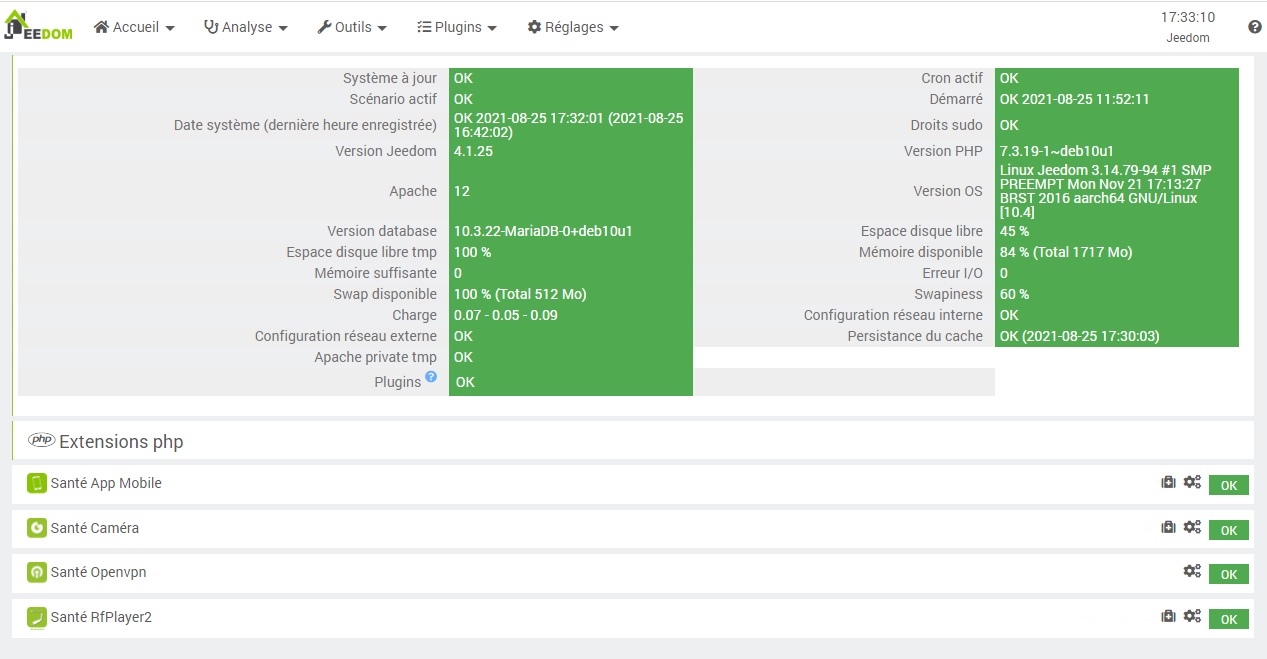The height and width of the screenshot is (659, 1267).
Task: Click the Santé App Mobile plugin icon
Action: 37,483
